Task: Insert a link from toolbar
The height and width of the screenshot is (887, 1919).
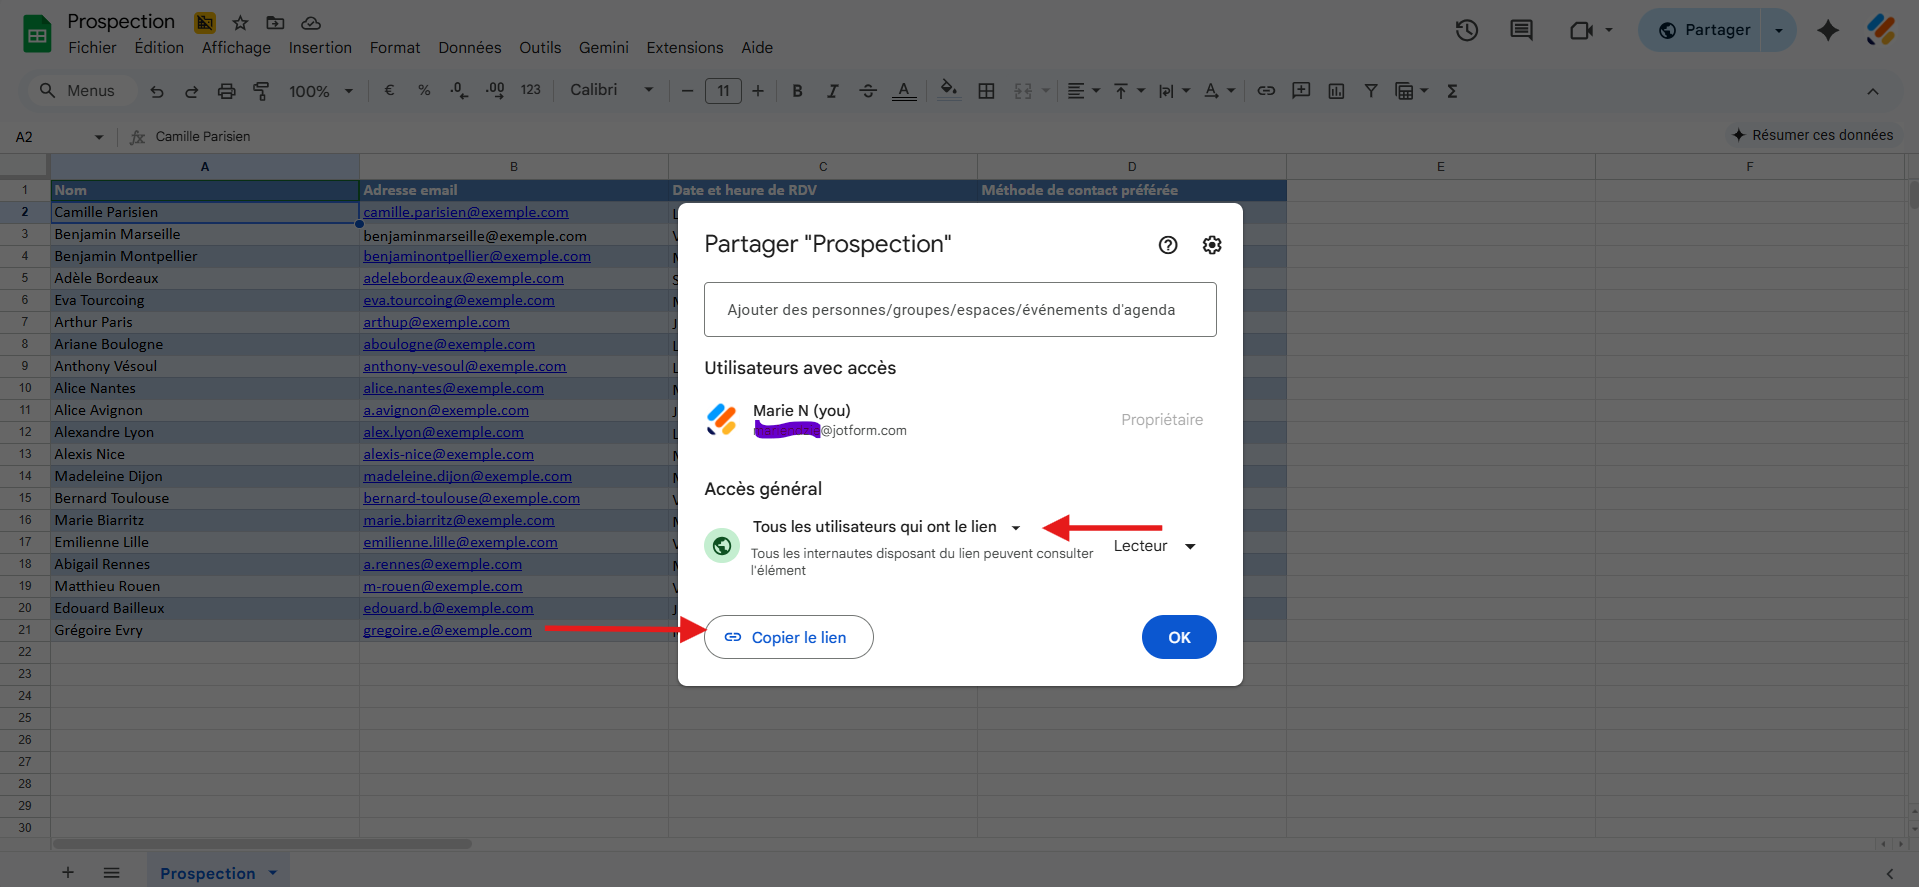Action: (1266, 91)
